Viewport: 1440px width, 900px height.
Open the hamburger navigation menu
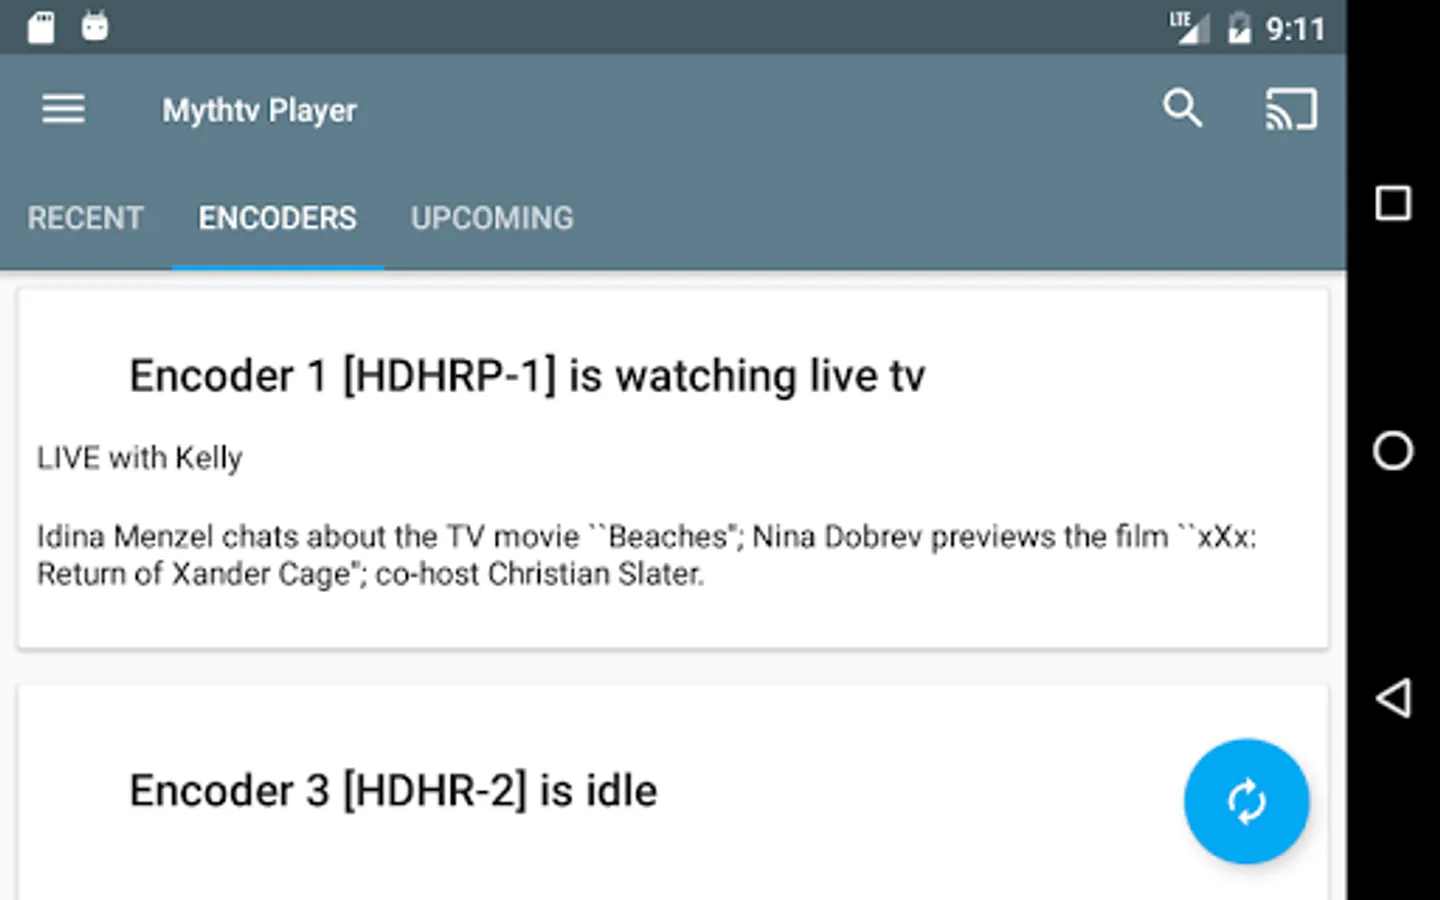click(x=63, y=108)
